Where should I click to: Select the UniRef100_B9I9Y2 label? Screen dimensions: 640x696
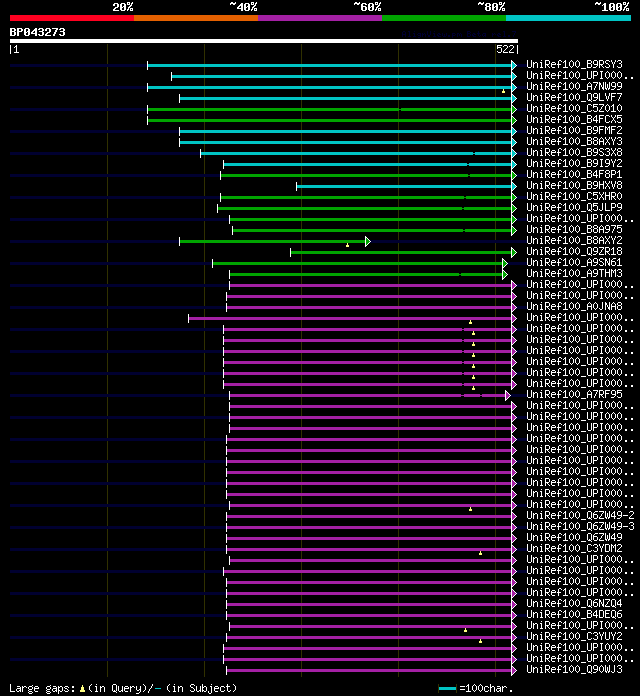[574, 163]
